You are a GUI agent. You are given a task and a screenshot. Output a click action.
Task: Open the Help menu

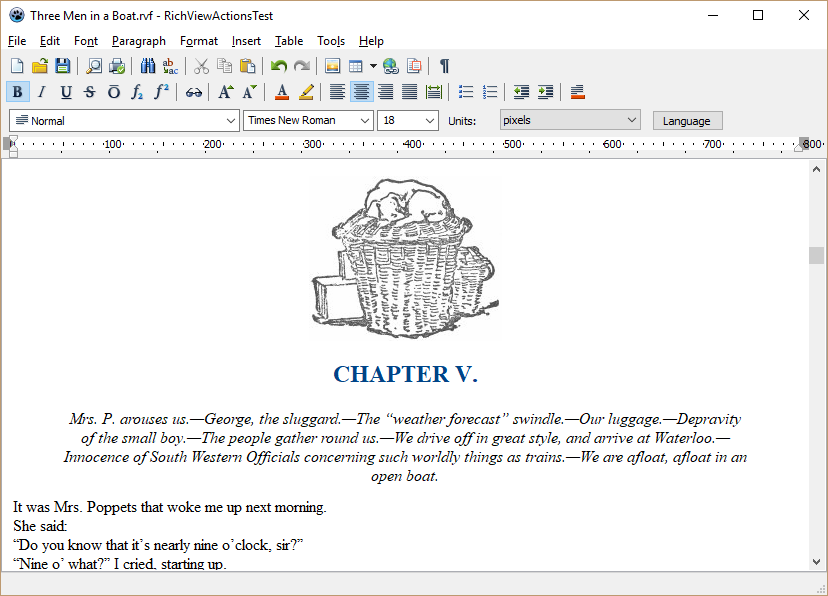(x=371, y=41)
